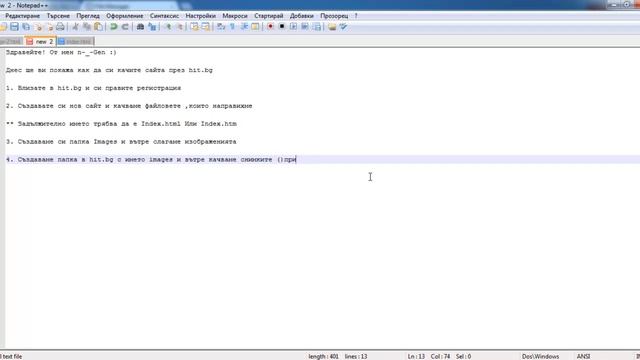Click 'Ln : 13' in status bar
The height and width of the screenshot is (360, 640).
416,356
